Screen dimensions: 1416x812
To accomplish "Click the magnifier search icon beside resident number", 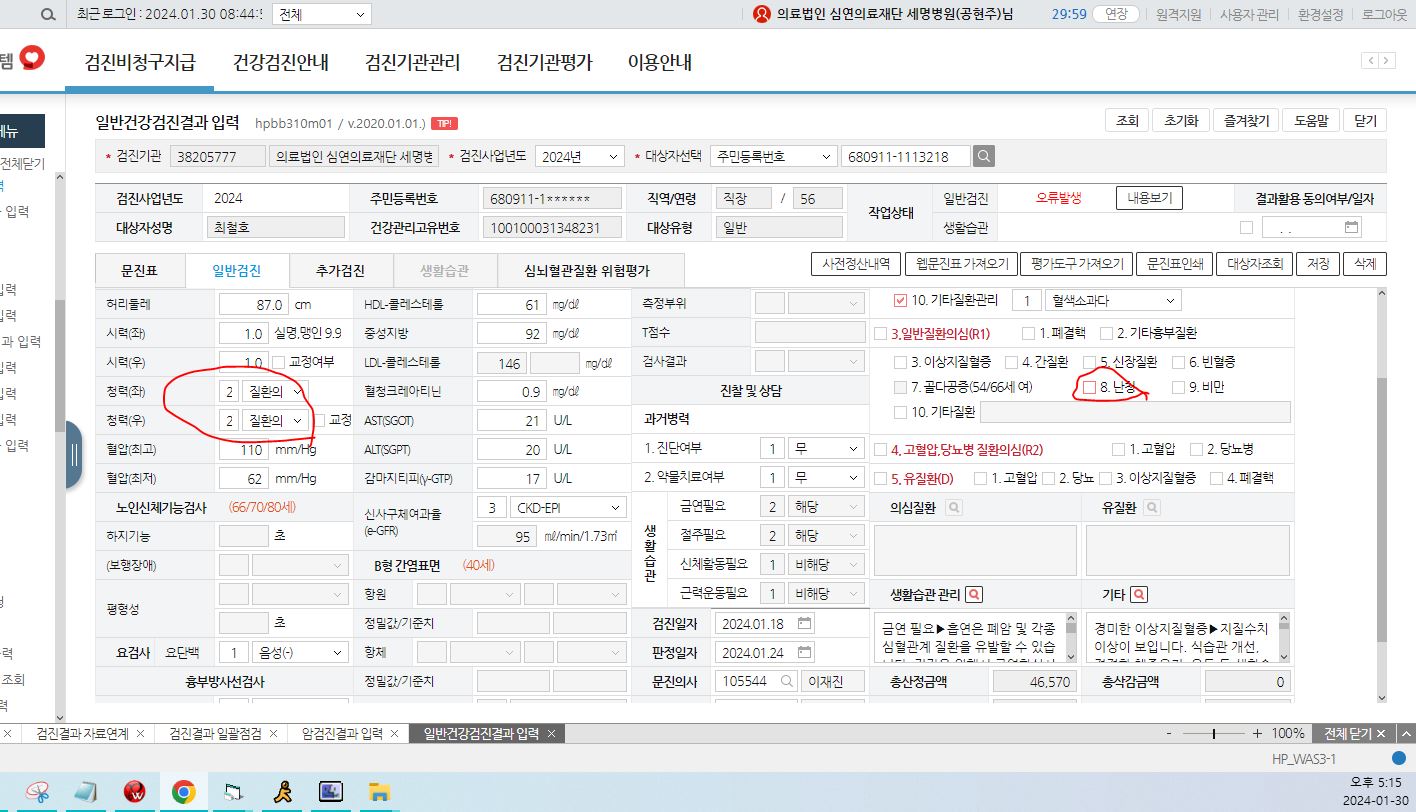I will click(984, 156).
